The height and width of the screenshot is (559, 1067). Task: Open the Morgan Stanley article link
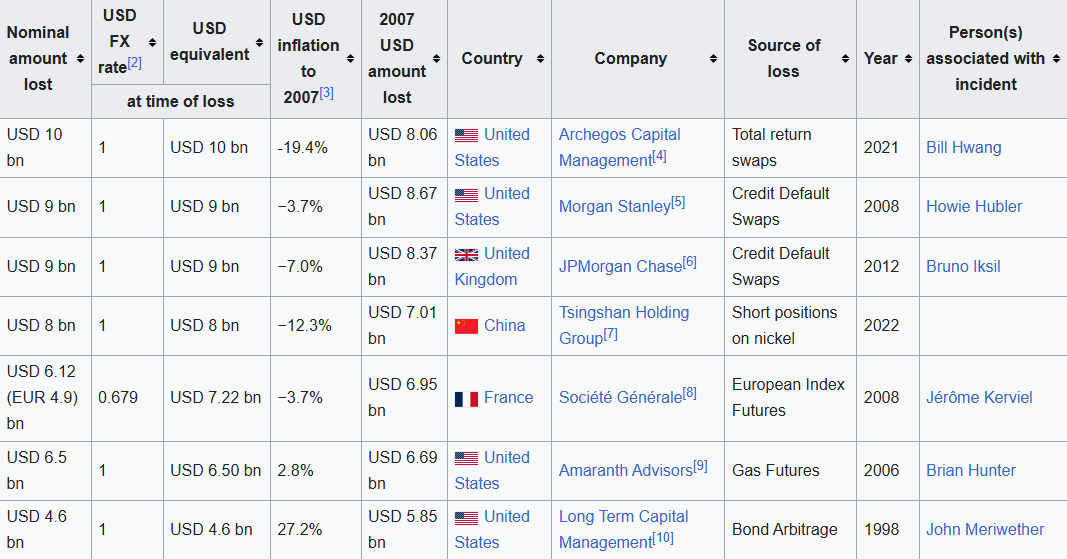tap(614, 207)
